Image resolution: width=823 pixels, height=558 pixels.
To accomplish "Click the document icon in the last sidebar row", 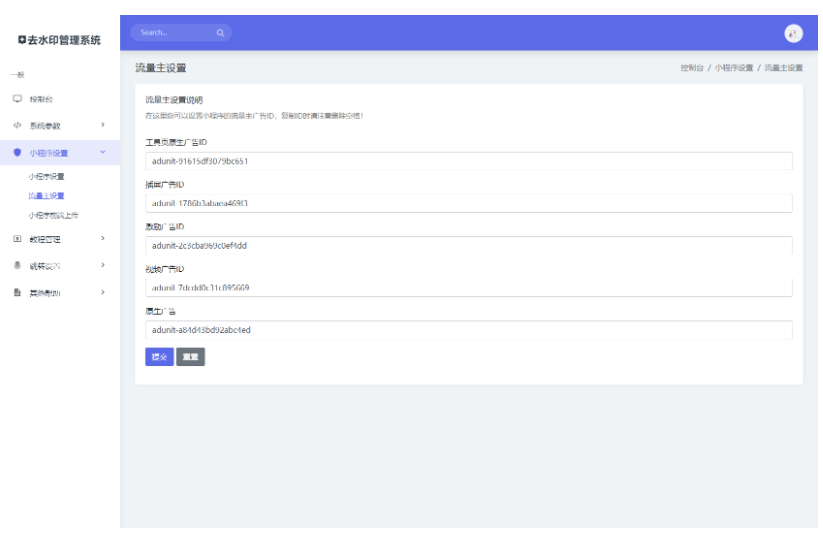I will click(x=17, y=292).
